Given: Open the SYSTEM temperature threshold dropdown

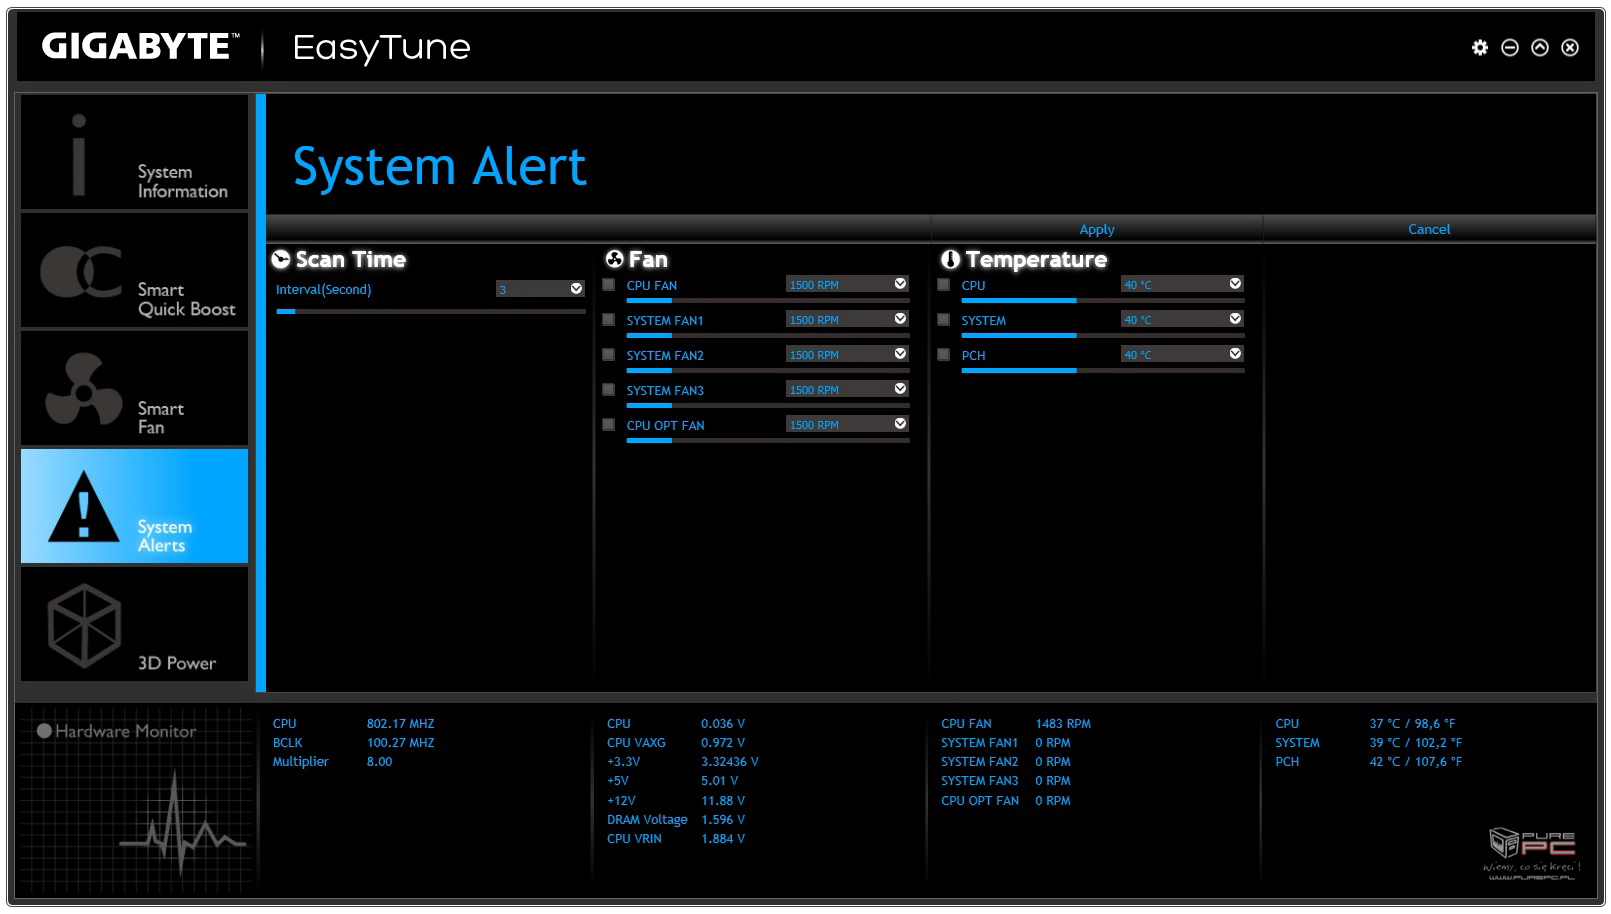Looking at the screenshot, I should (x=1182, y=319).
